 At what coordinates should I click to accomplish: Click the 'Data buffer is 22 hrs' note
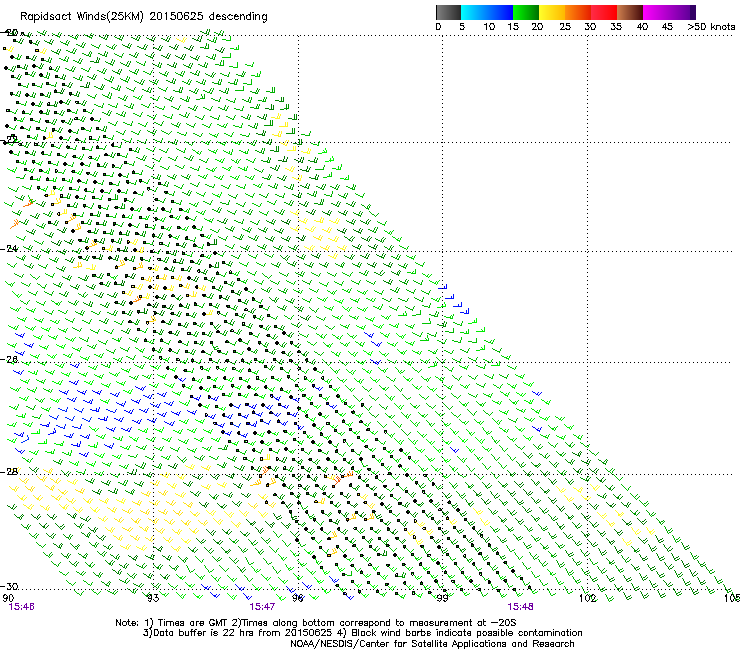(363, 633)
